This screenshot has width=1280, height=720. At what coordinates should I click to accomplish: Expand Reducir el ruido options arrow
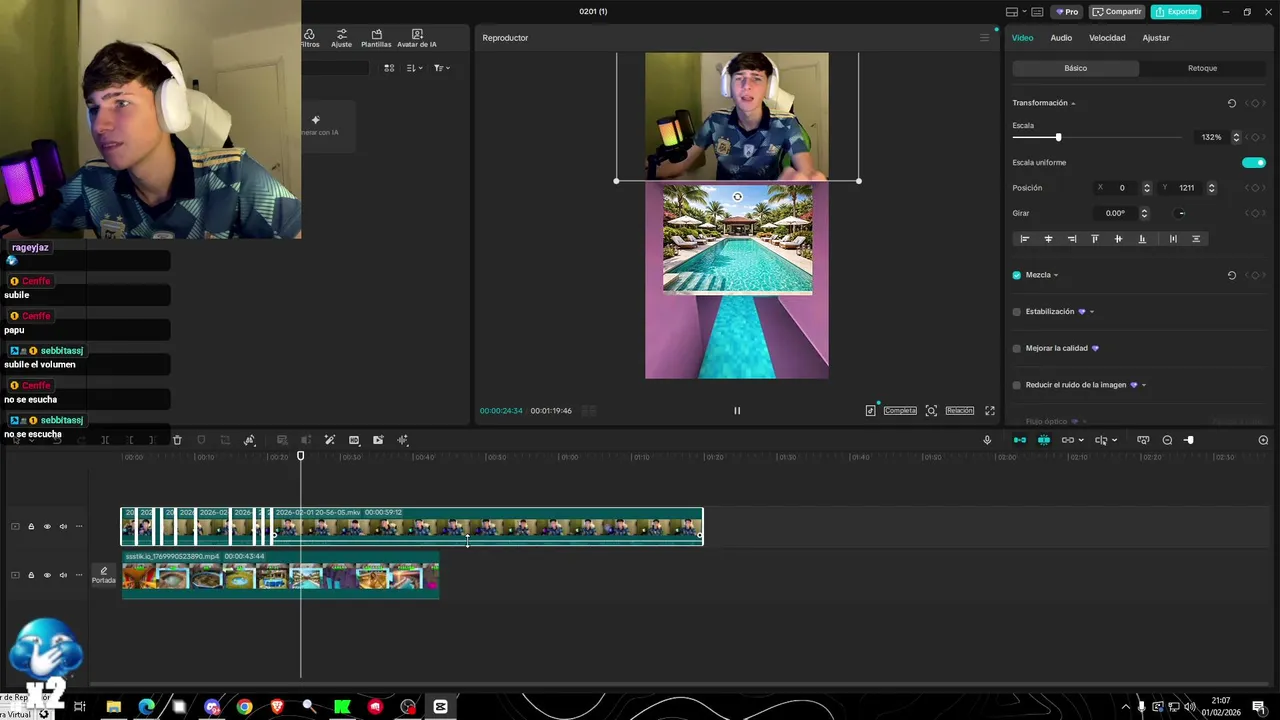1143,385
